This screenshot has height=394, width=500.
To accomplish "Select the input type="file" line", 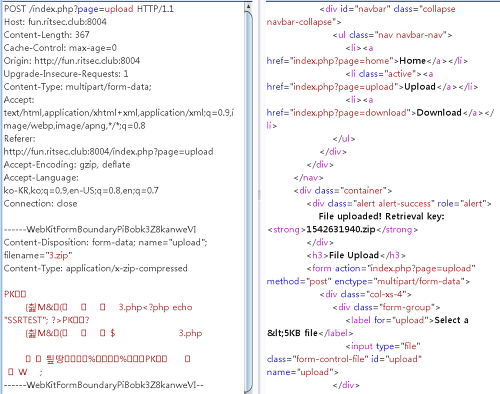I will click(383, 347).
